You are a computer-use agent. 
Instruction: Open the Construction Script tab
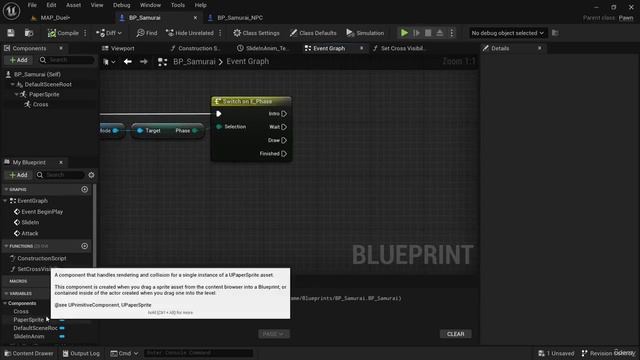tap(199, 49)
